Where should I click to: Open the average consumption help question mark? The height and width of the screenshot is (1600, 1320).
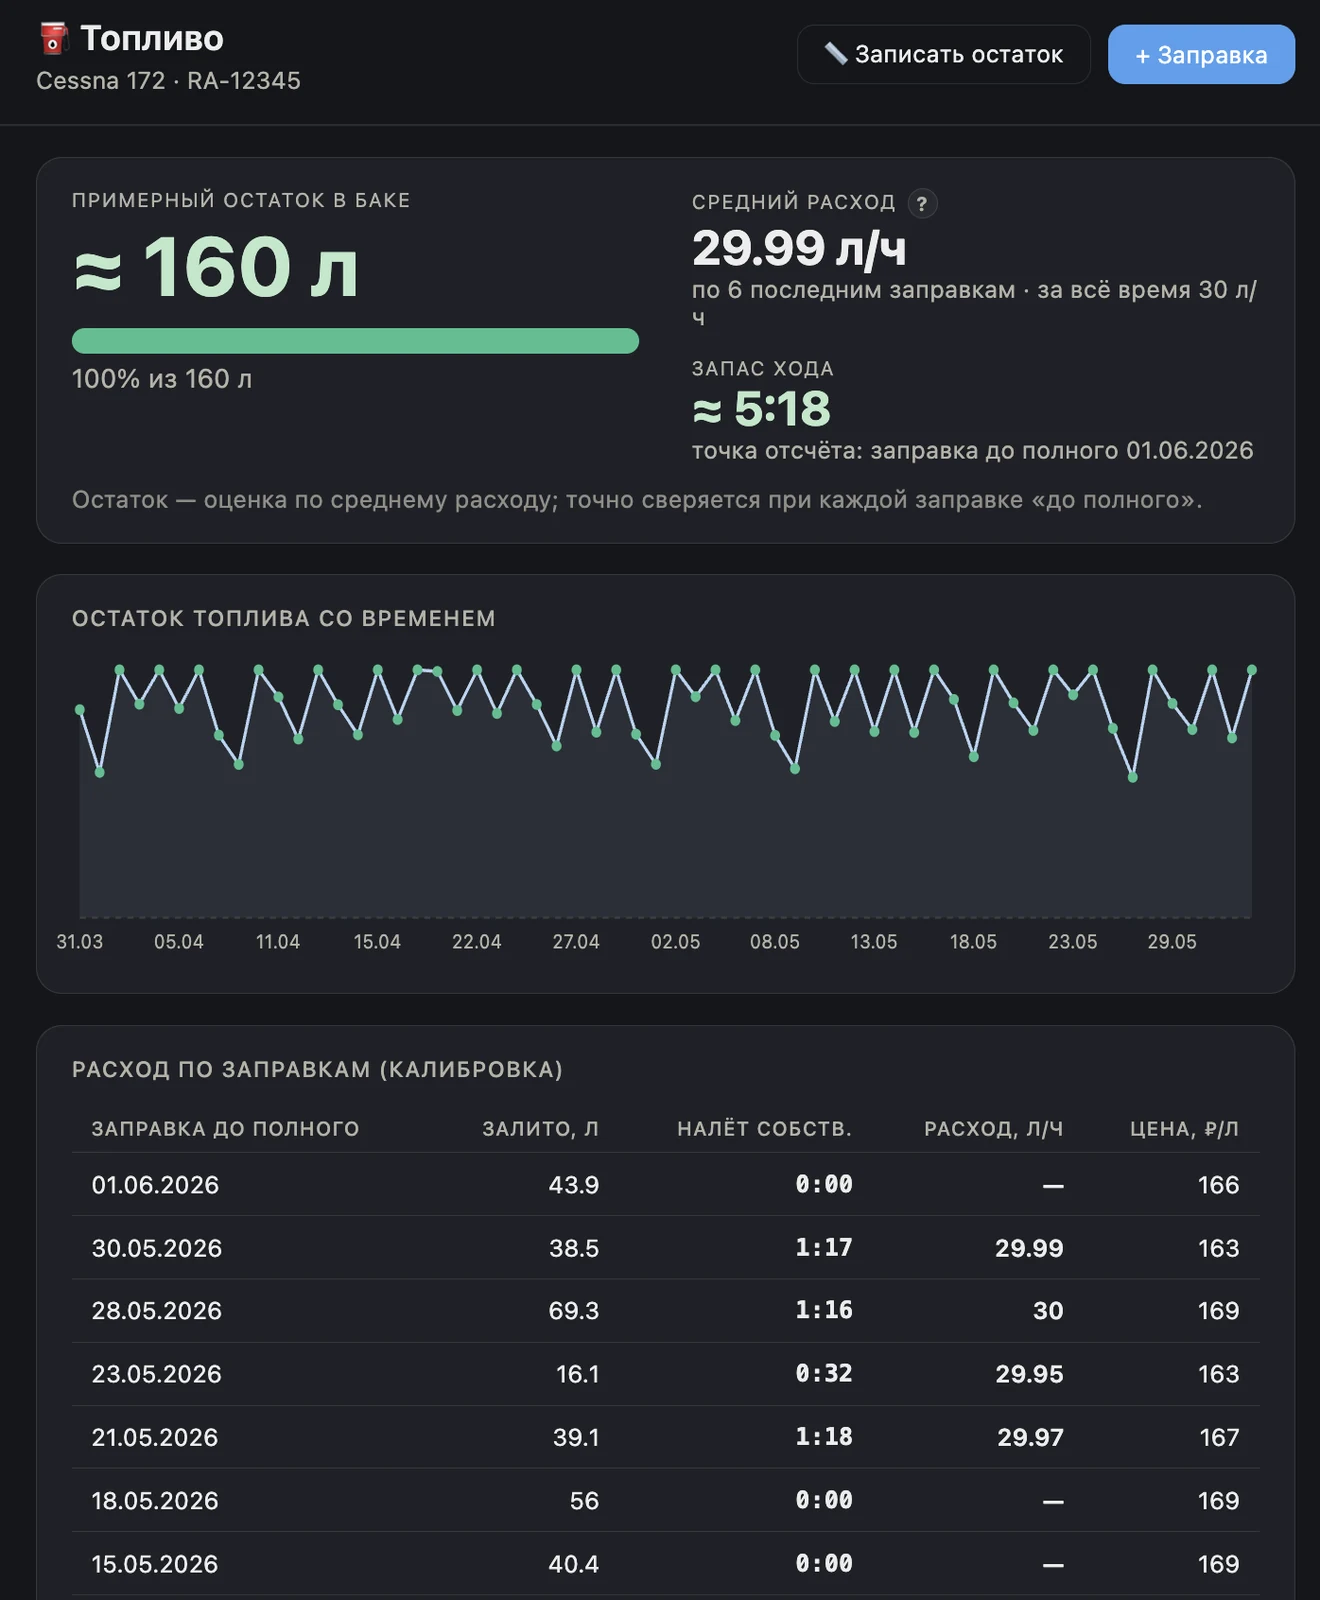coord(922,203)
